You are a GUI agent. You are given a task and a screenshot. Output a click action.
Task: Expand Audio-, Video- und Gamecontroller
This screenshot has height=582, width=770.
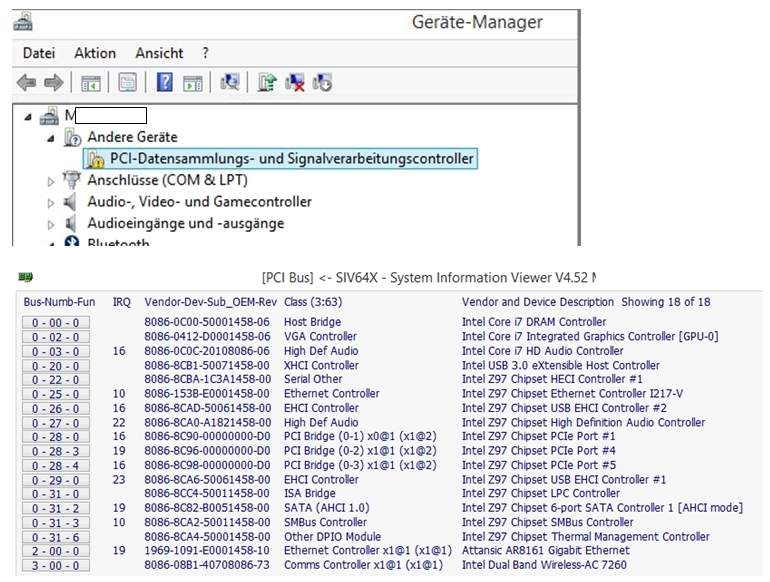pyautogui.click(x=51, y=203)
